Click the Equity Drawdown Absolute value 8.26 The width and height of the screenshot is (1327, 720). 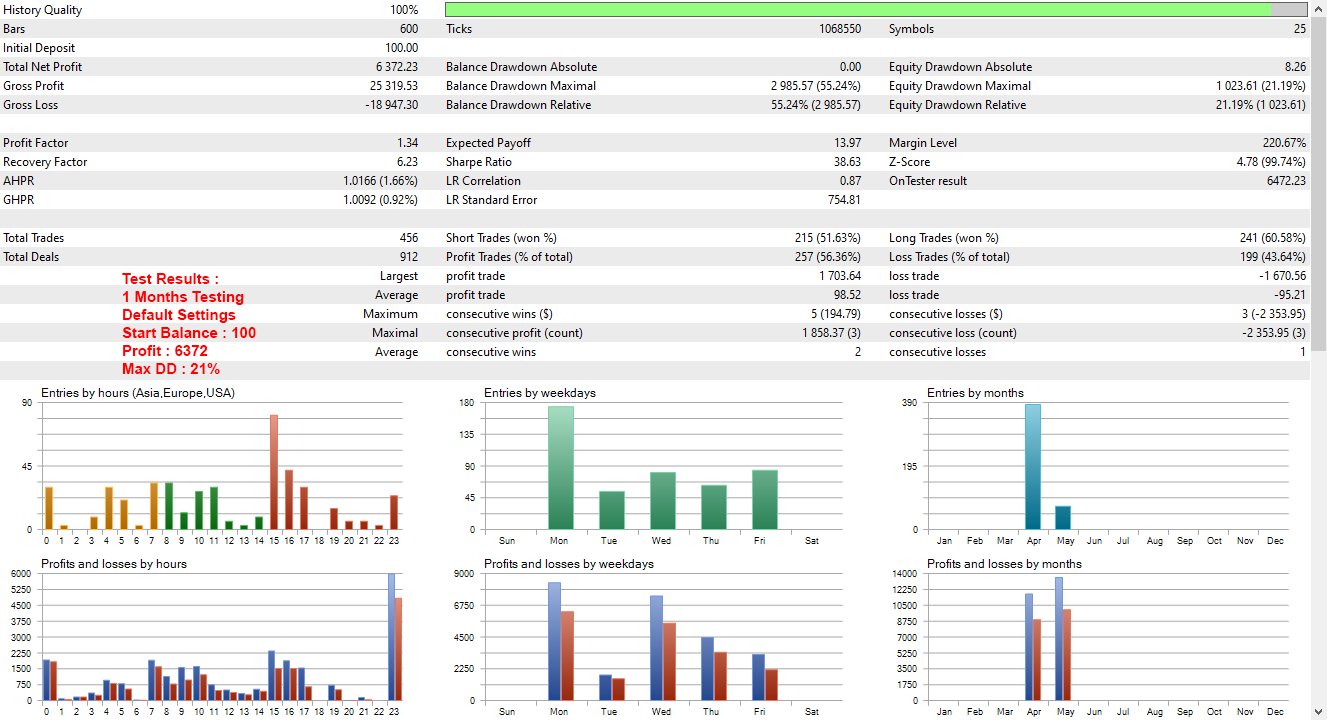tap(1296, 67)
